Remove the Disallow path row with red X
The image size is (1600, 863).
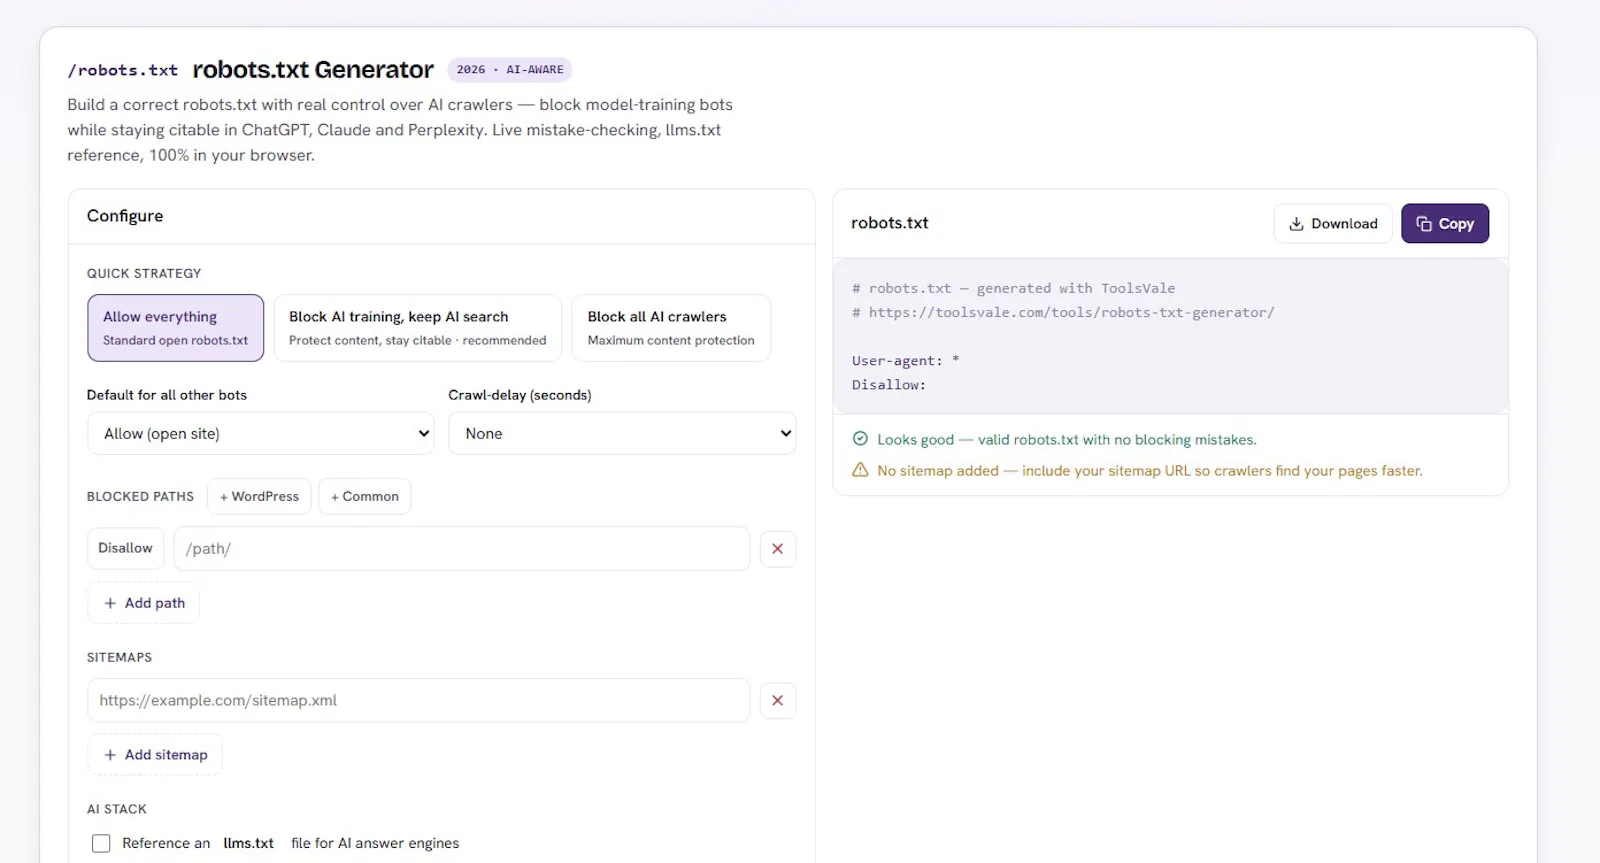(778, 549)
